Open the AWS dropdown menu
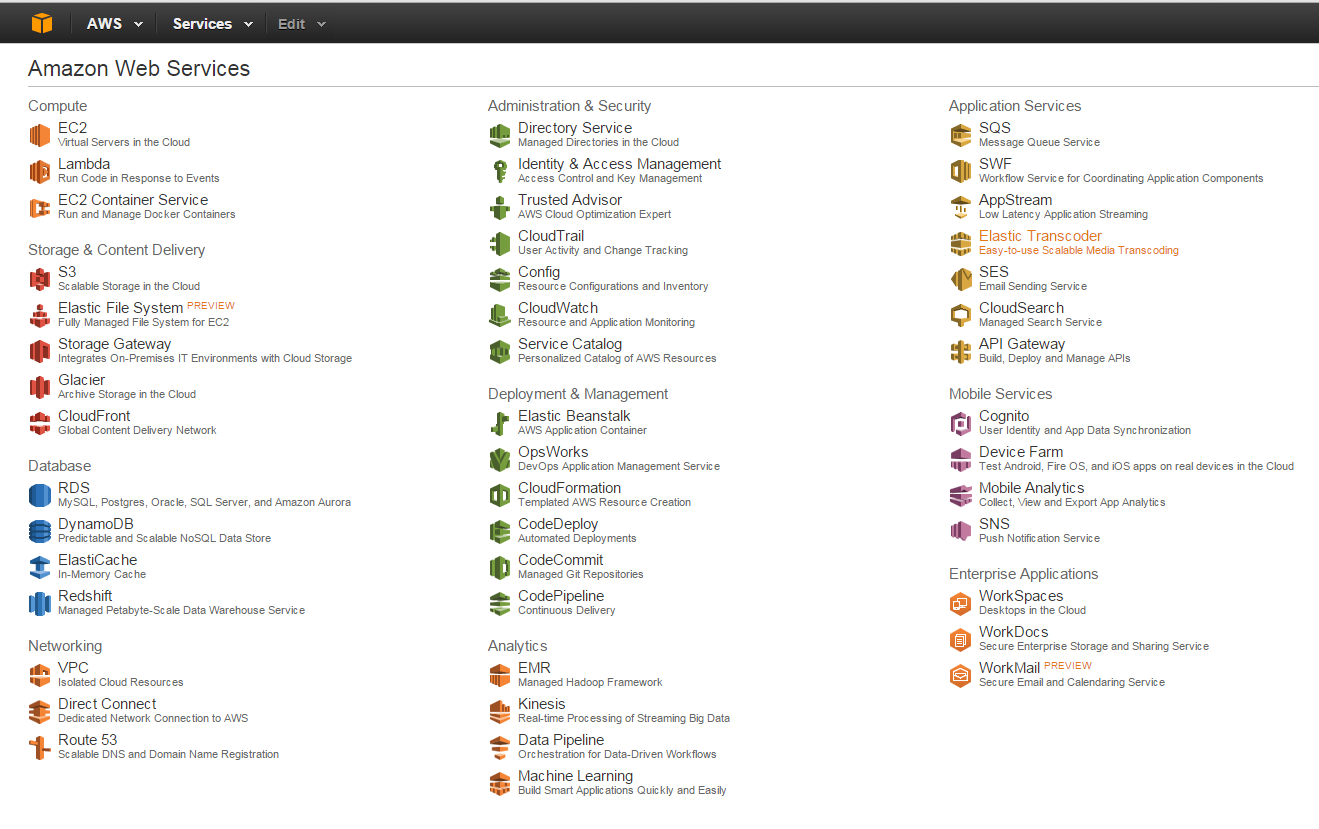The image size is (1319, 829). (x=114, y=24)
